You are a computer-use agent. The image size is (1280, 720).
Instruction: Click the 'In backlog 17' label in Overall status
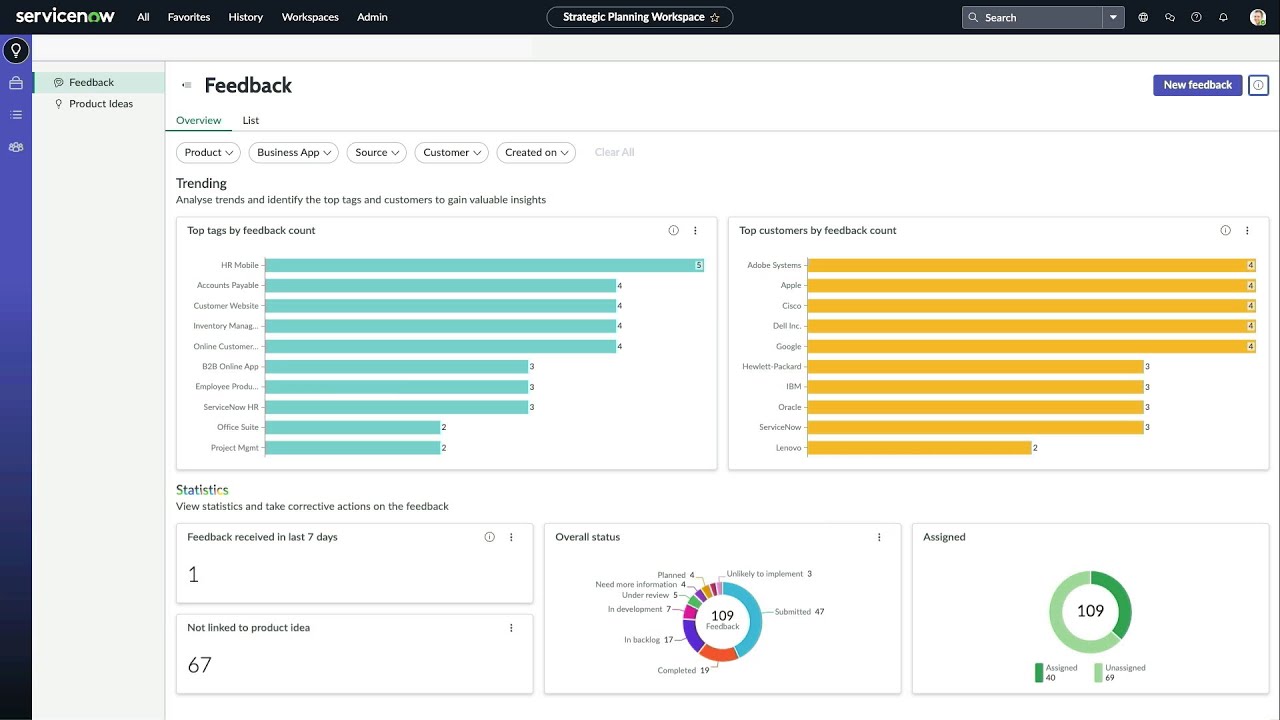coord(648,640)
